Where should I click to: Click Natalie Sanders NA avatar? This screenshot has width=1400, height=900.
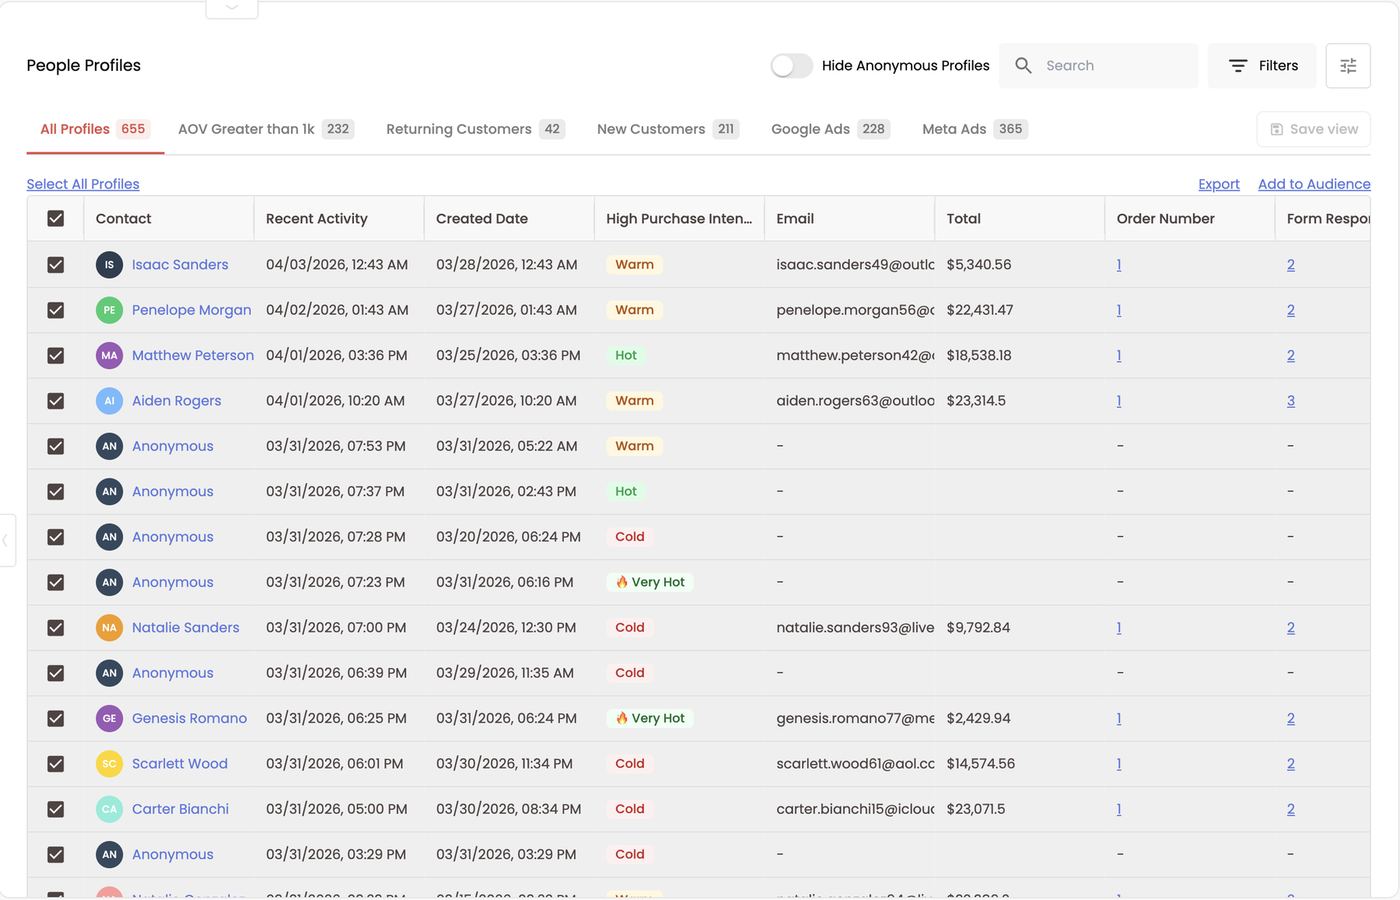(x=109, y=628)
